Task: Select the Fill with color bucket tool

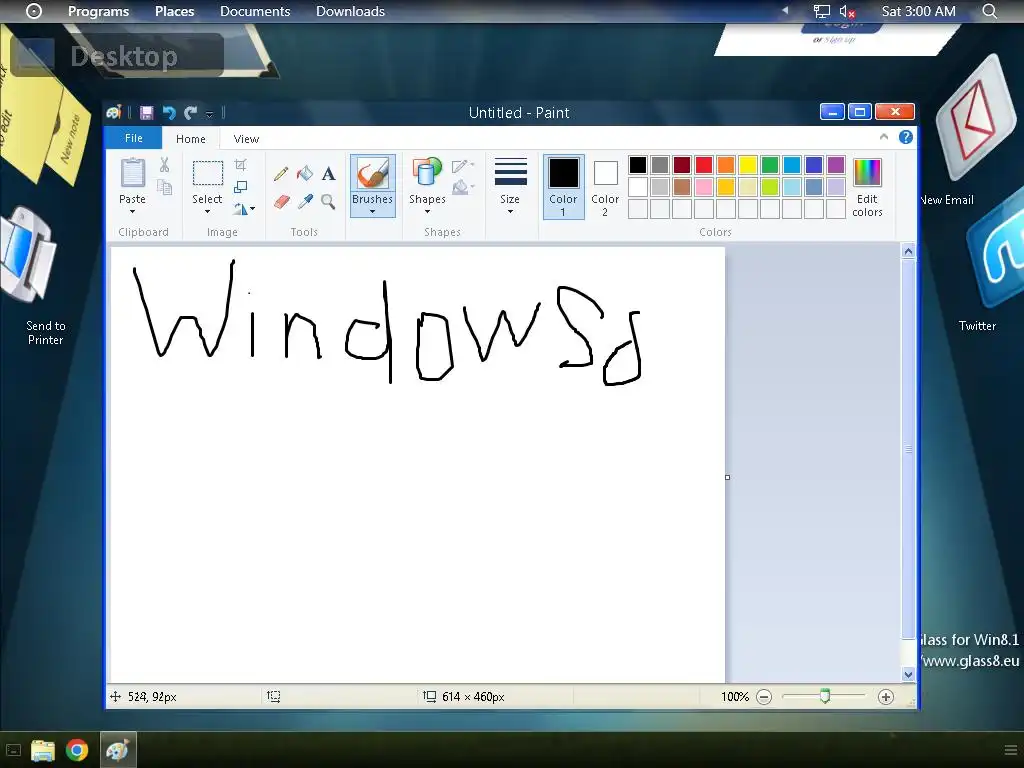Action: [304, 174]
